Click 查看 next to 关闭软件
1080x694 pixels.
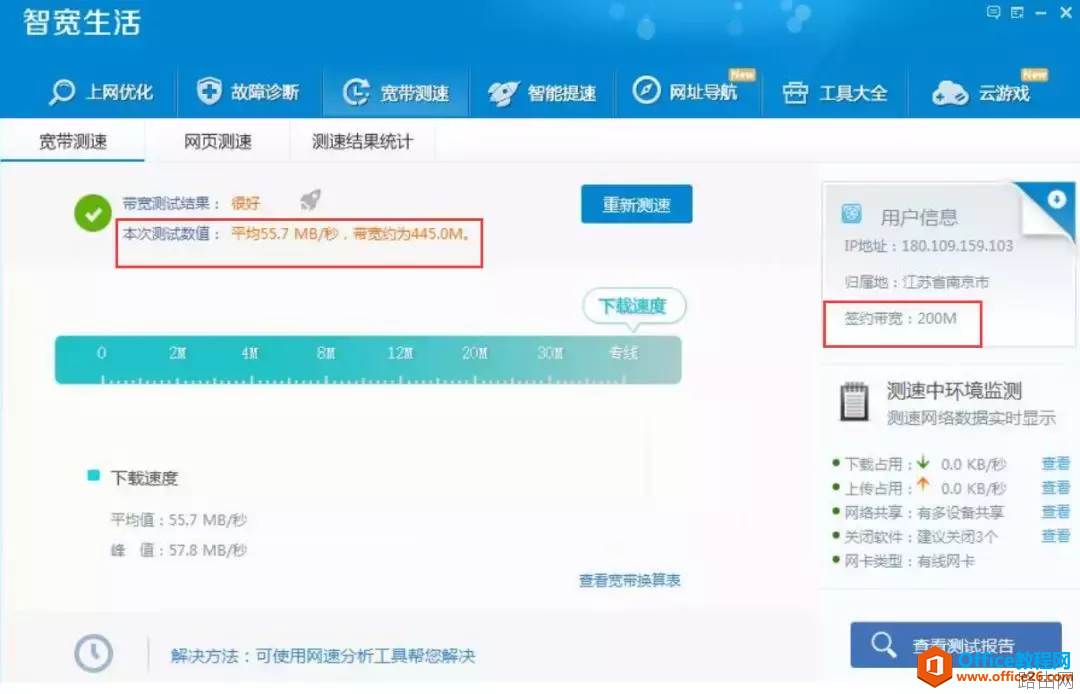[x=1055, y=536]
